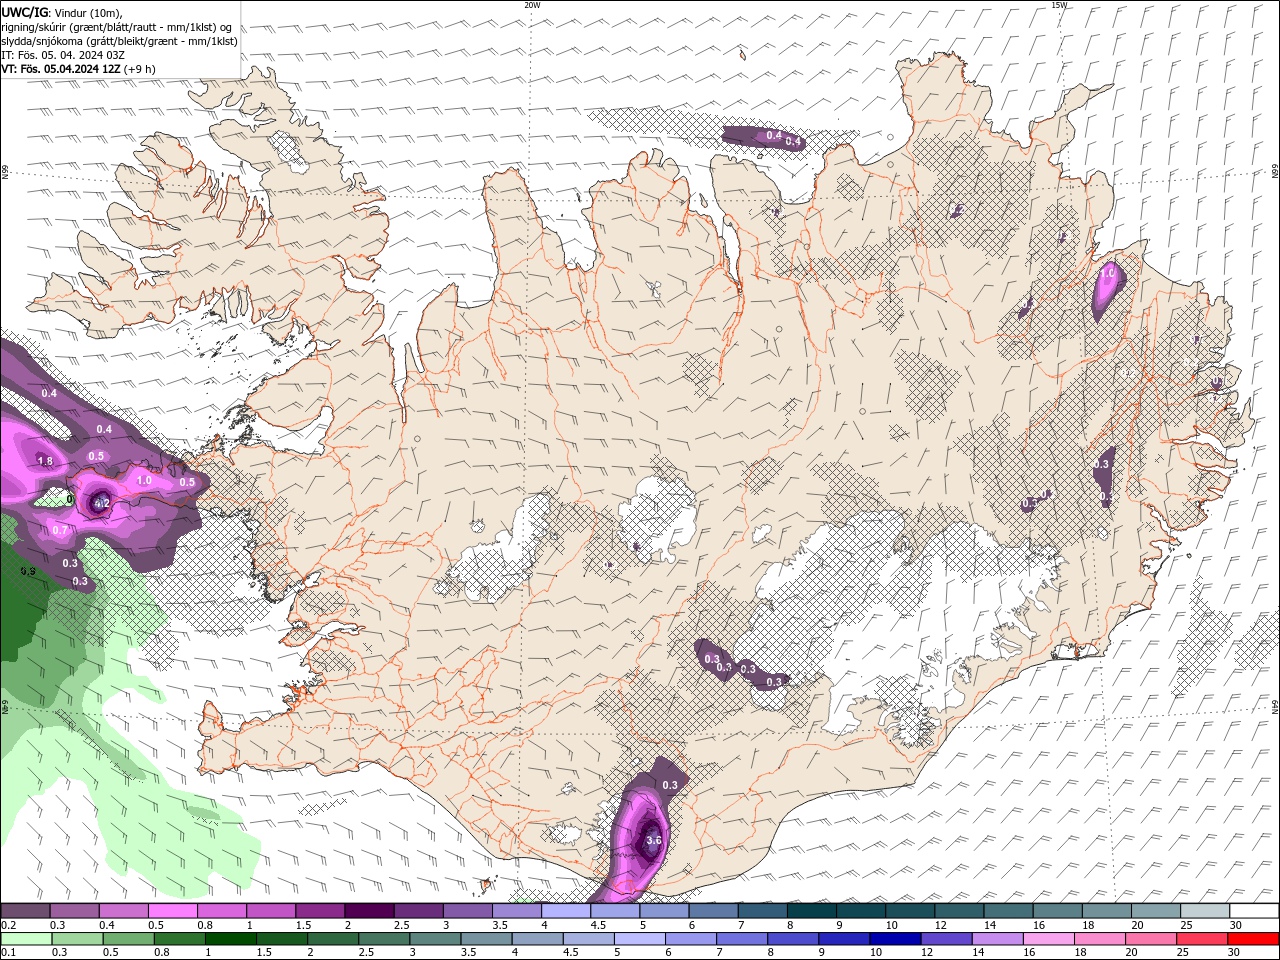This screenshot has height=960, width=1280.
Task: Click the '1.8' snowfall value off west coast
Action: tap(44, 461)
